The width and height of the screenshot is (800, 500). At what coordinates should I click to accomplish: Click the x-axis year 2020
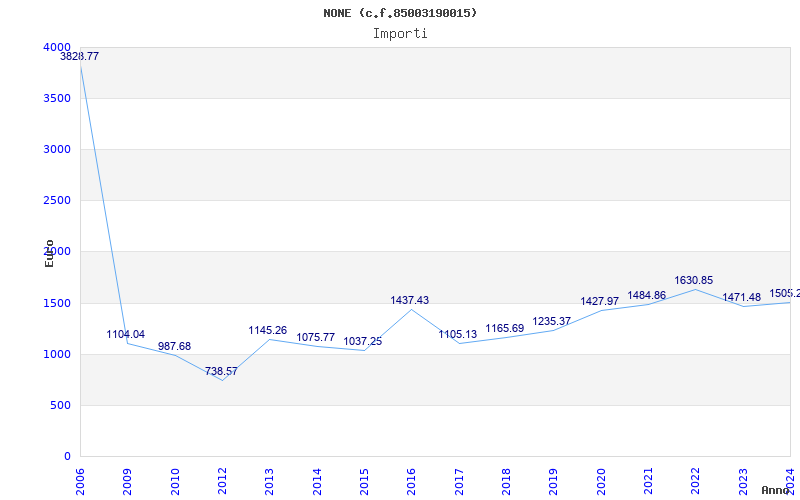(x=601, y=482)
